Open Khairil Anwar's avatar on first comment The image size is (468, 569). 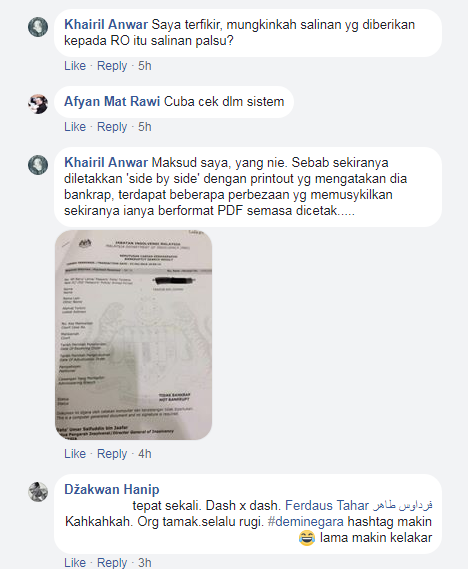point(38,27)
